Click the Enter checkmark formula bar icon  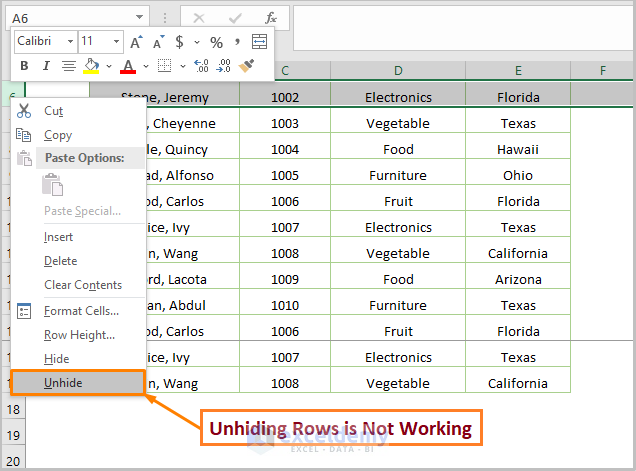(x=235, y=18)
